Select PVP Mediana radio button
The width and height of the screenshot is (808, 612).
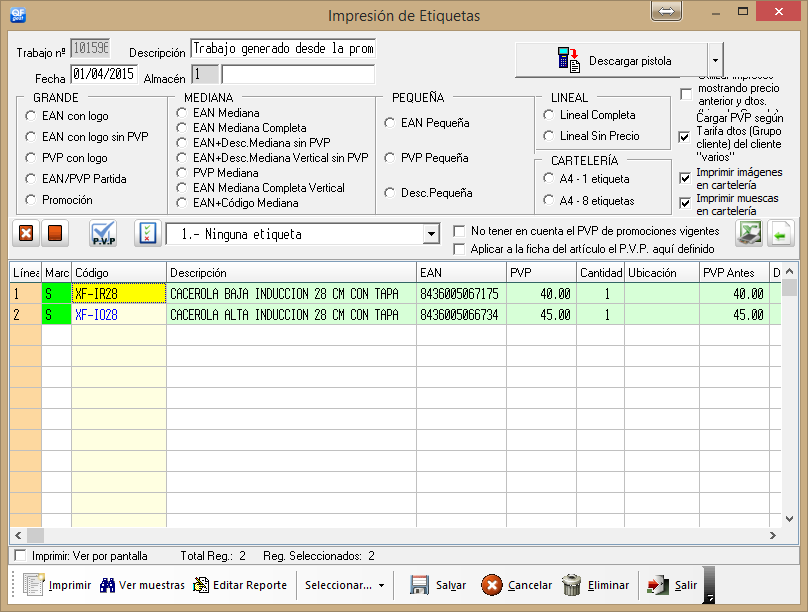pyautogui.click(x=181, y=173)
